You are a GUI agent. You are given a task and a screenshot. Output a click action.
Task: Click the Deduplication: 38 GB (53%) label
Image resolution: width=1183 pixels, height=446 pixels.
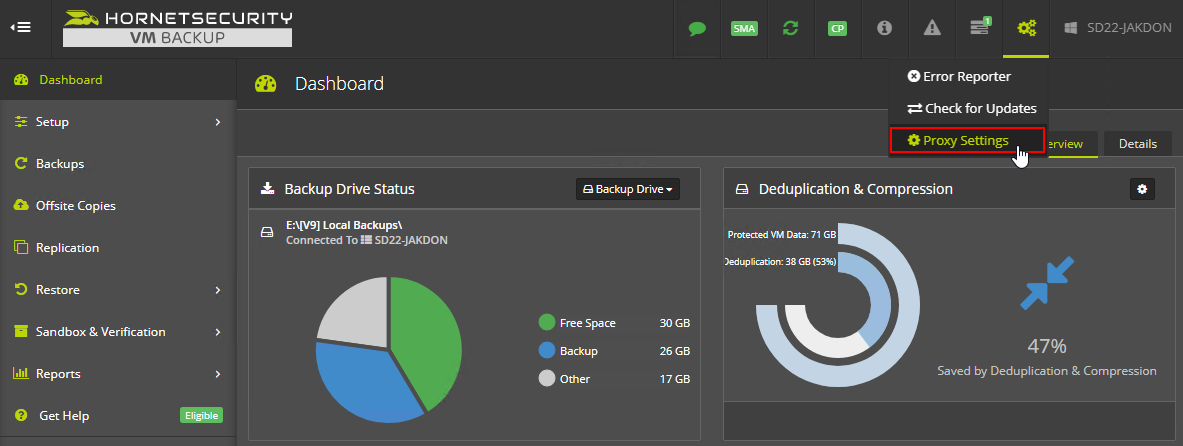(780, 262)
